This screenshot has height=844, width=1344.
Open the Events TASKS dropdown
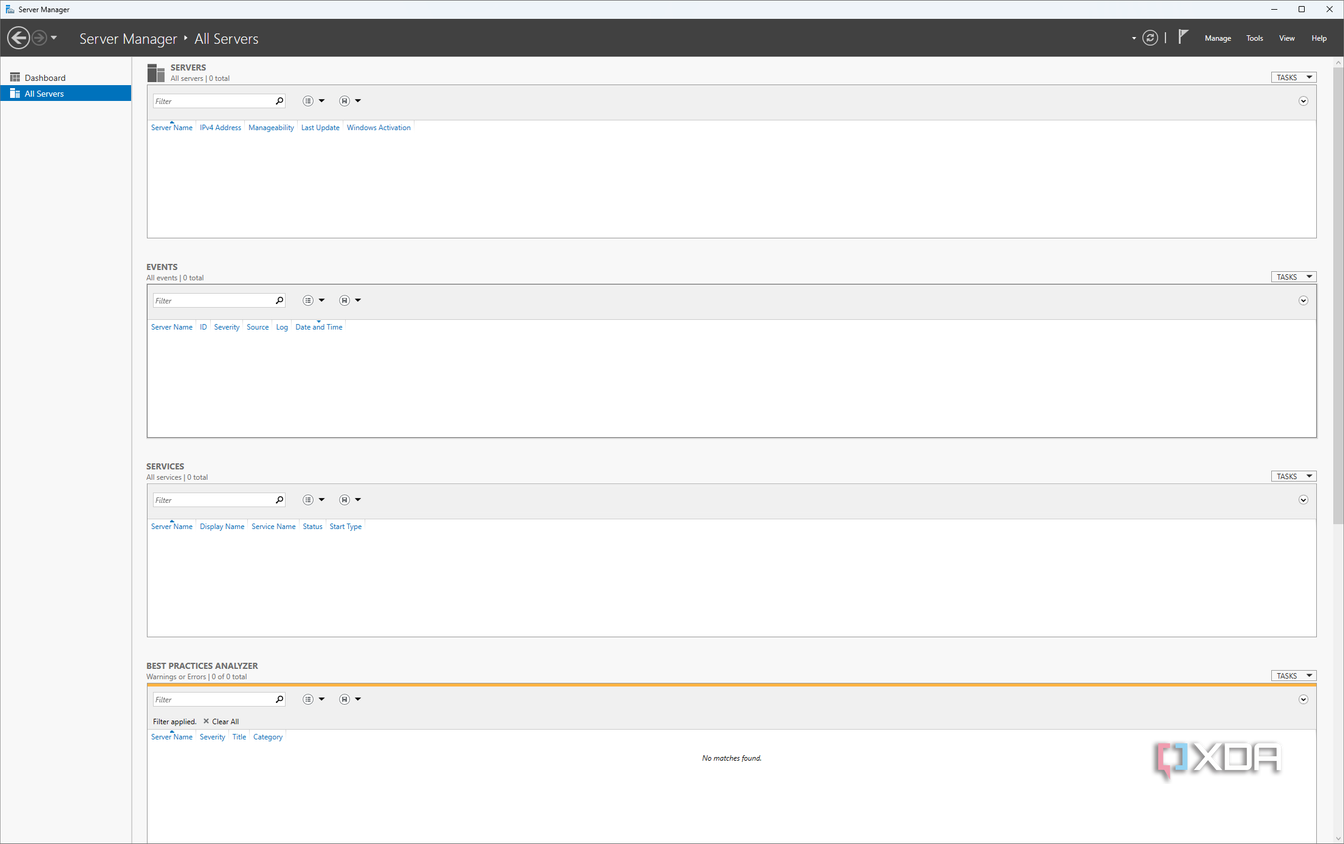click(x=1293, y=277)
